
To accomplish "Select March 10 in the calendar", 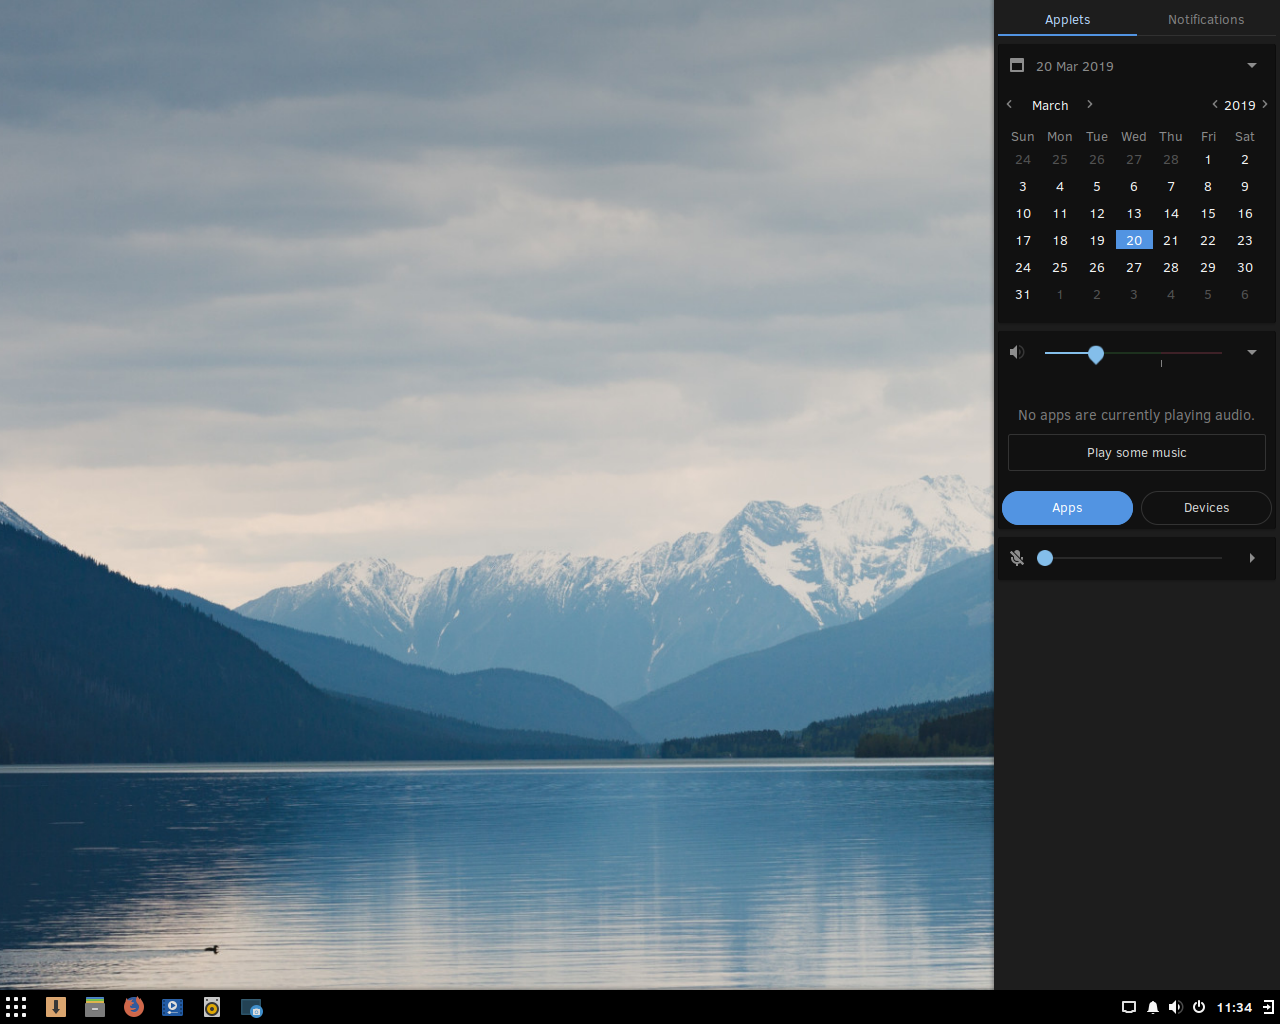I will pos(1023,213).
